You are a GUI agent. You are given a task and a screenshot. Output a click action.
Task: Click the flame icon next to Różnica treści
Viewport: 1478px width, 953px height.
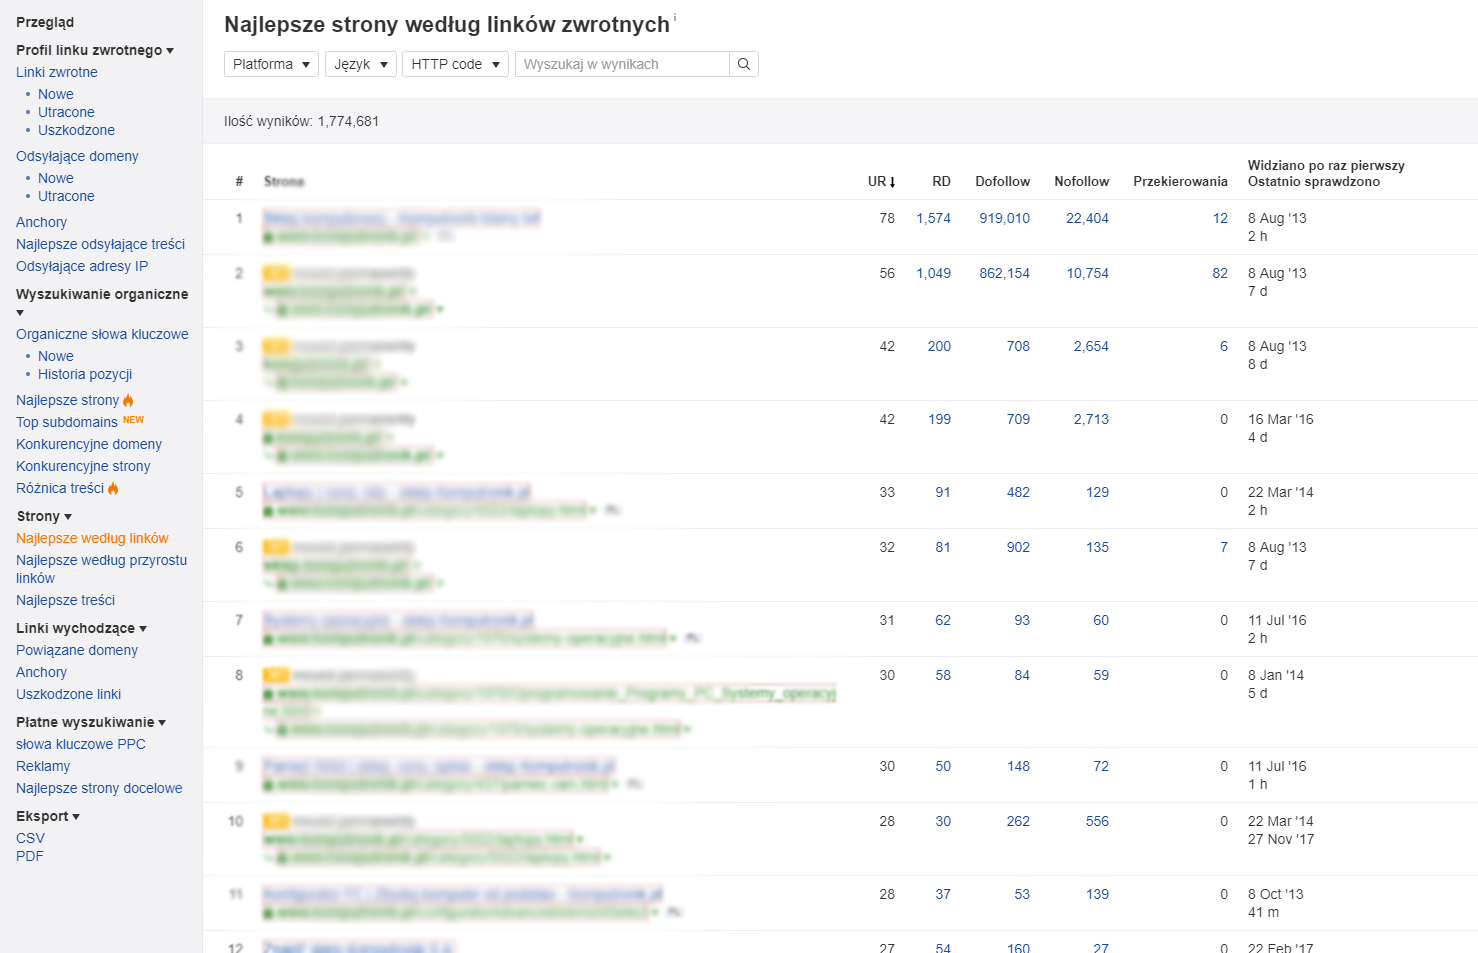click(113, 488)
